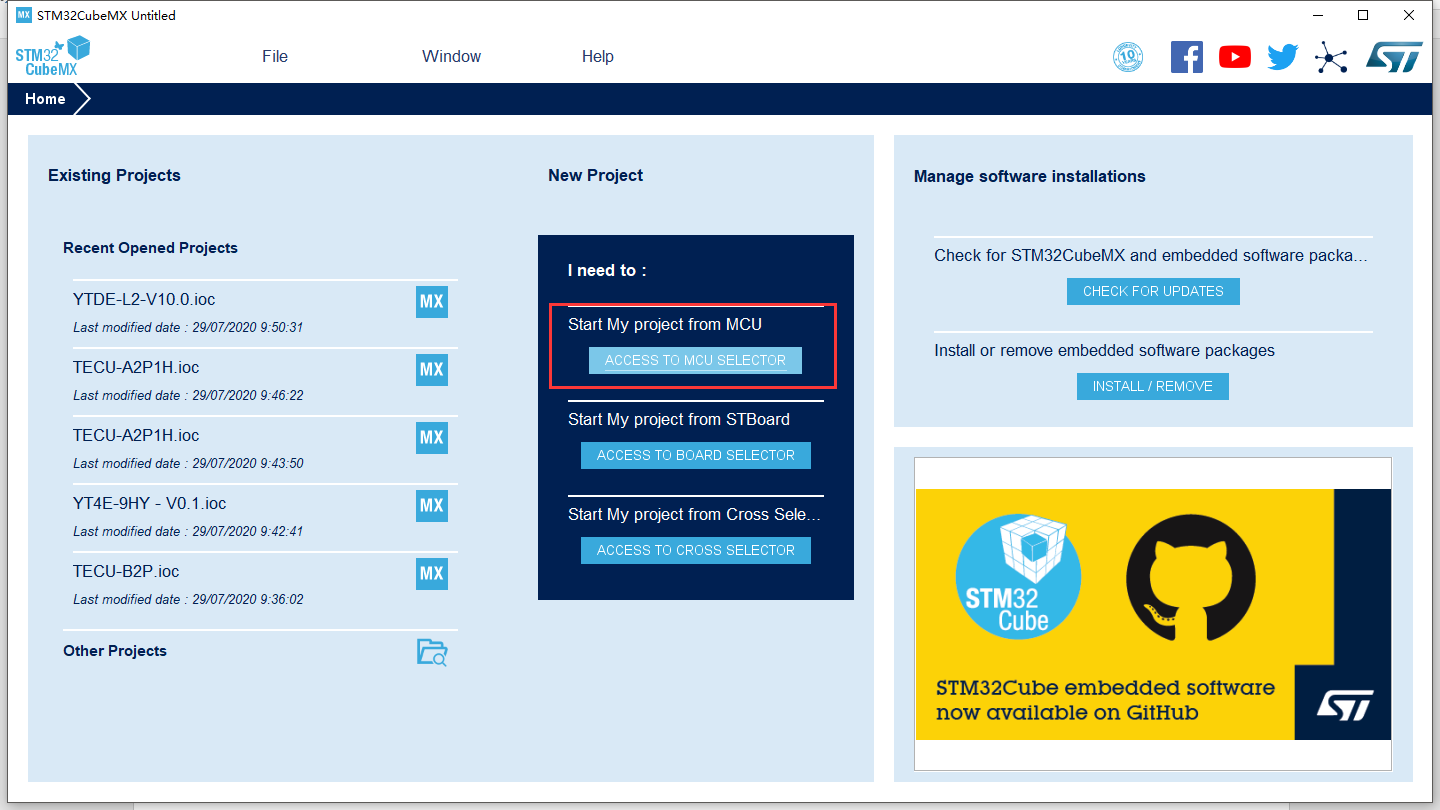The width and height of the screenshot is (1440, 810).
Task: Open the YouTube icon link
Action: point(1235,57)
